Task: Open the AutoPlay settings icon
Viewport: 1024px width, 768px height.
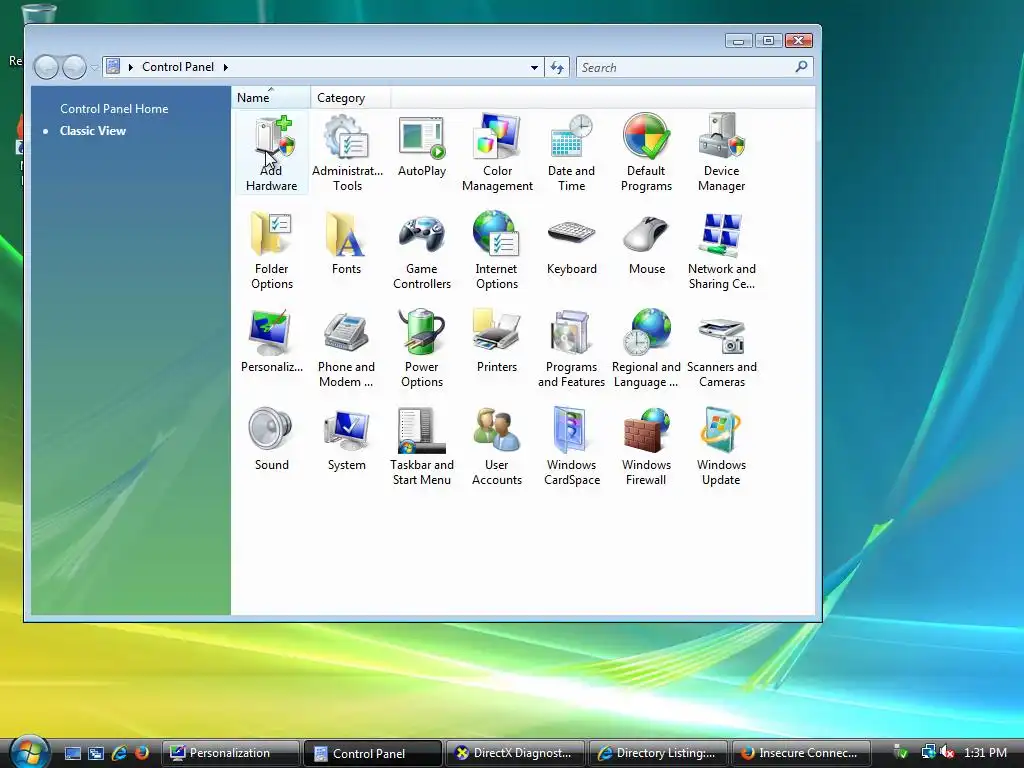Action: click(422, 146)
